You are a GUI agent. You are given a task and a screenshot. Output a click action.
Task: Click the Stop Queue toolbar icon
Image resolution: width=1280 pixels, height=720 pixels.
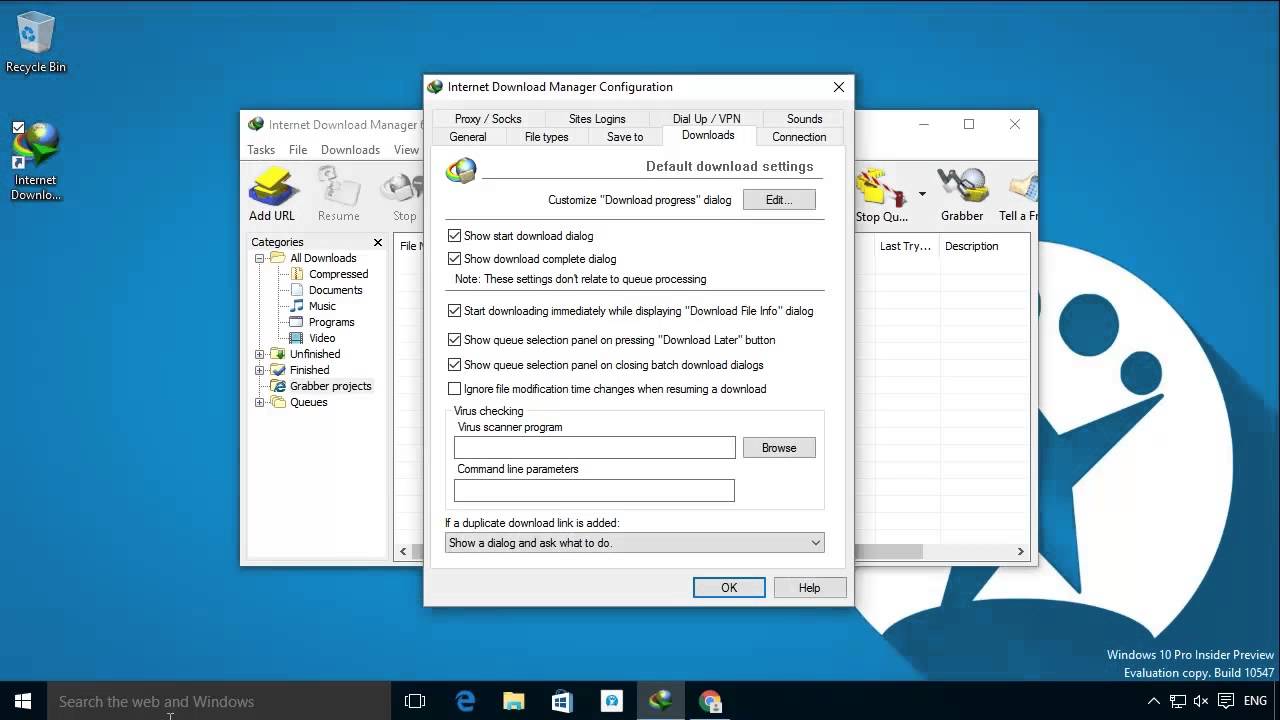(x=882, y=194)
